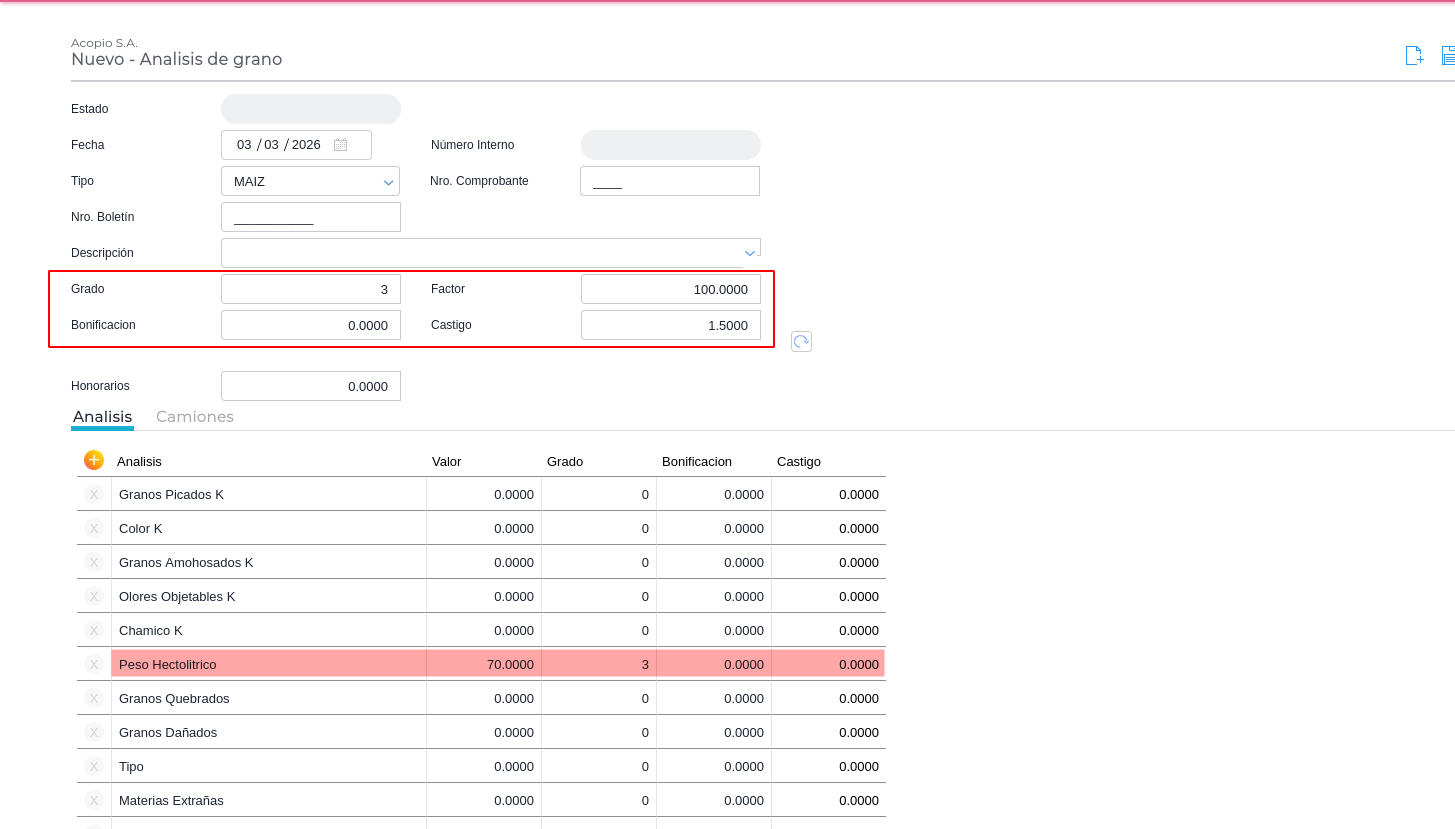Click the Castigo field showing 1.5000
Viewport: 1455px width, 829px height.
click(670, 325)
